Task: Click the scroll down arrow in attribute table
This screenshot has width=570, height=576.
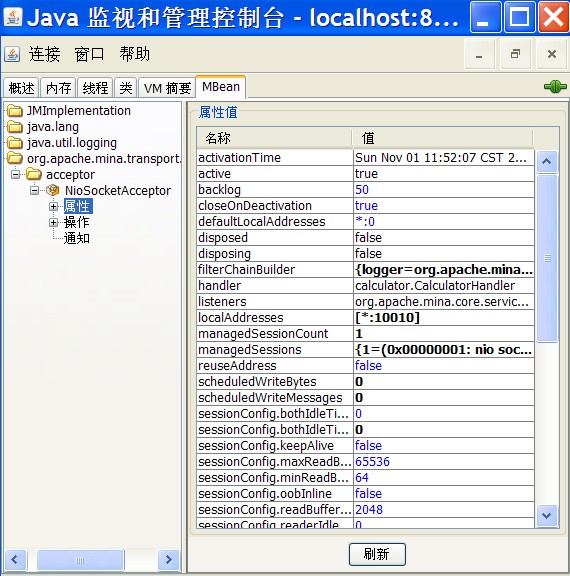Action: click(x=547, y=516)
